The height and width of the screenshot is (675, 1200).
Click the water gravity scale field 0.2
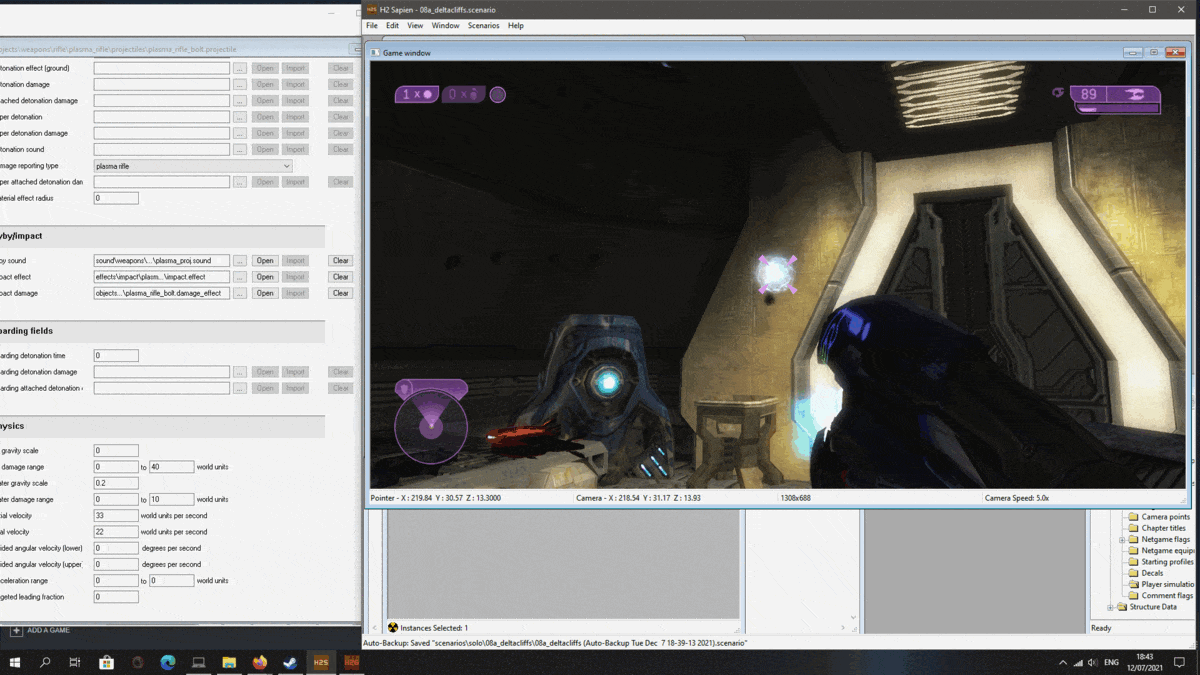(116, 483)
